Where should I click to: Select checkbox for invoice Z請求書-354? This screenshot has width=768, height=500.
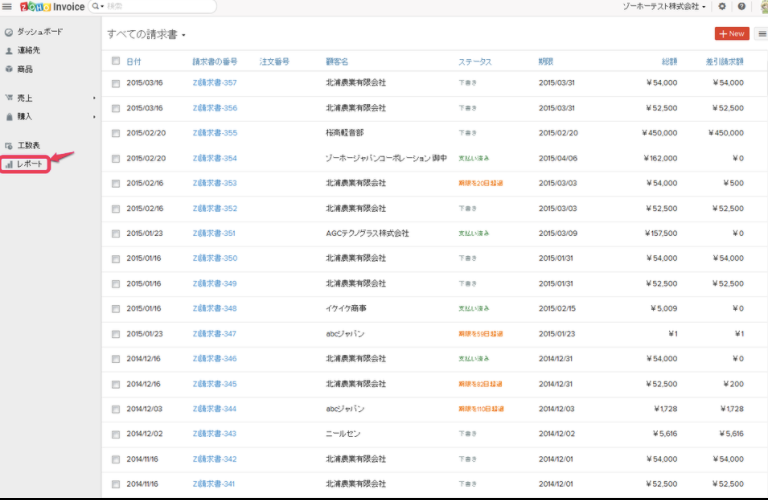pyautogui.click(x=116, y=158)
